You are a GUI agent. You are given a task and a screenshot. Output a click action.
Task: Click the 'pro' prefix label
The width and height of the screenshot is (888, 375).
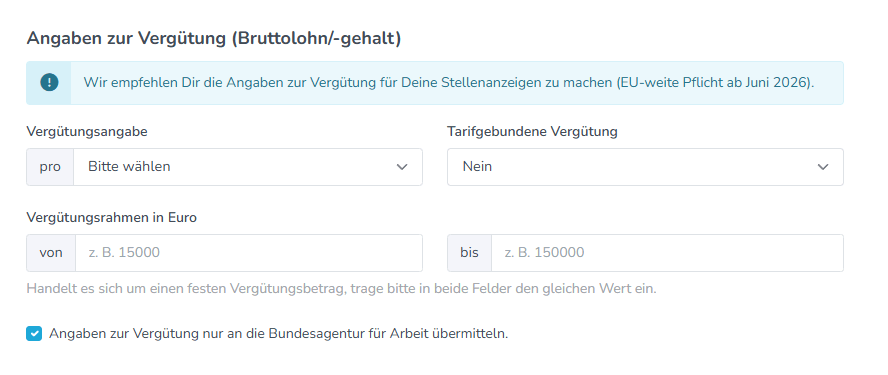point(50,167)
